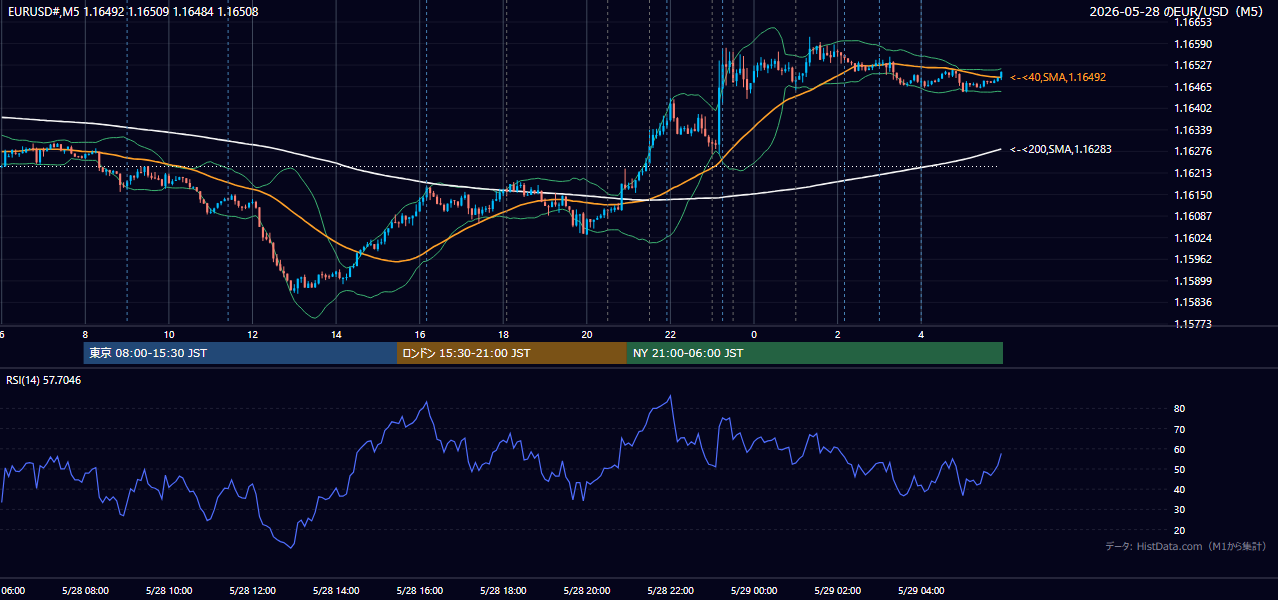Click price axis value 1.15836
Viewport: 1278px width, 600px height.
tap(1192, 302)
